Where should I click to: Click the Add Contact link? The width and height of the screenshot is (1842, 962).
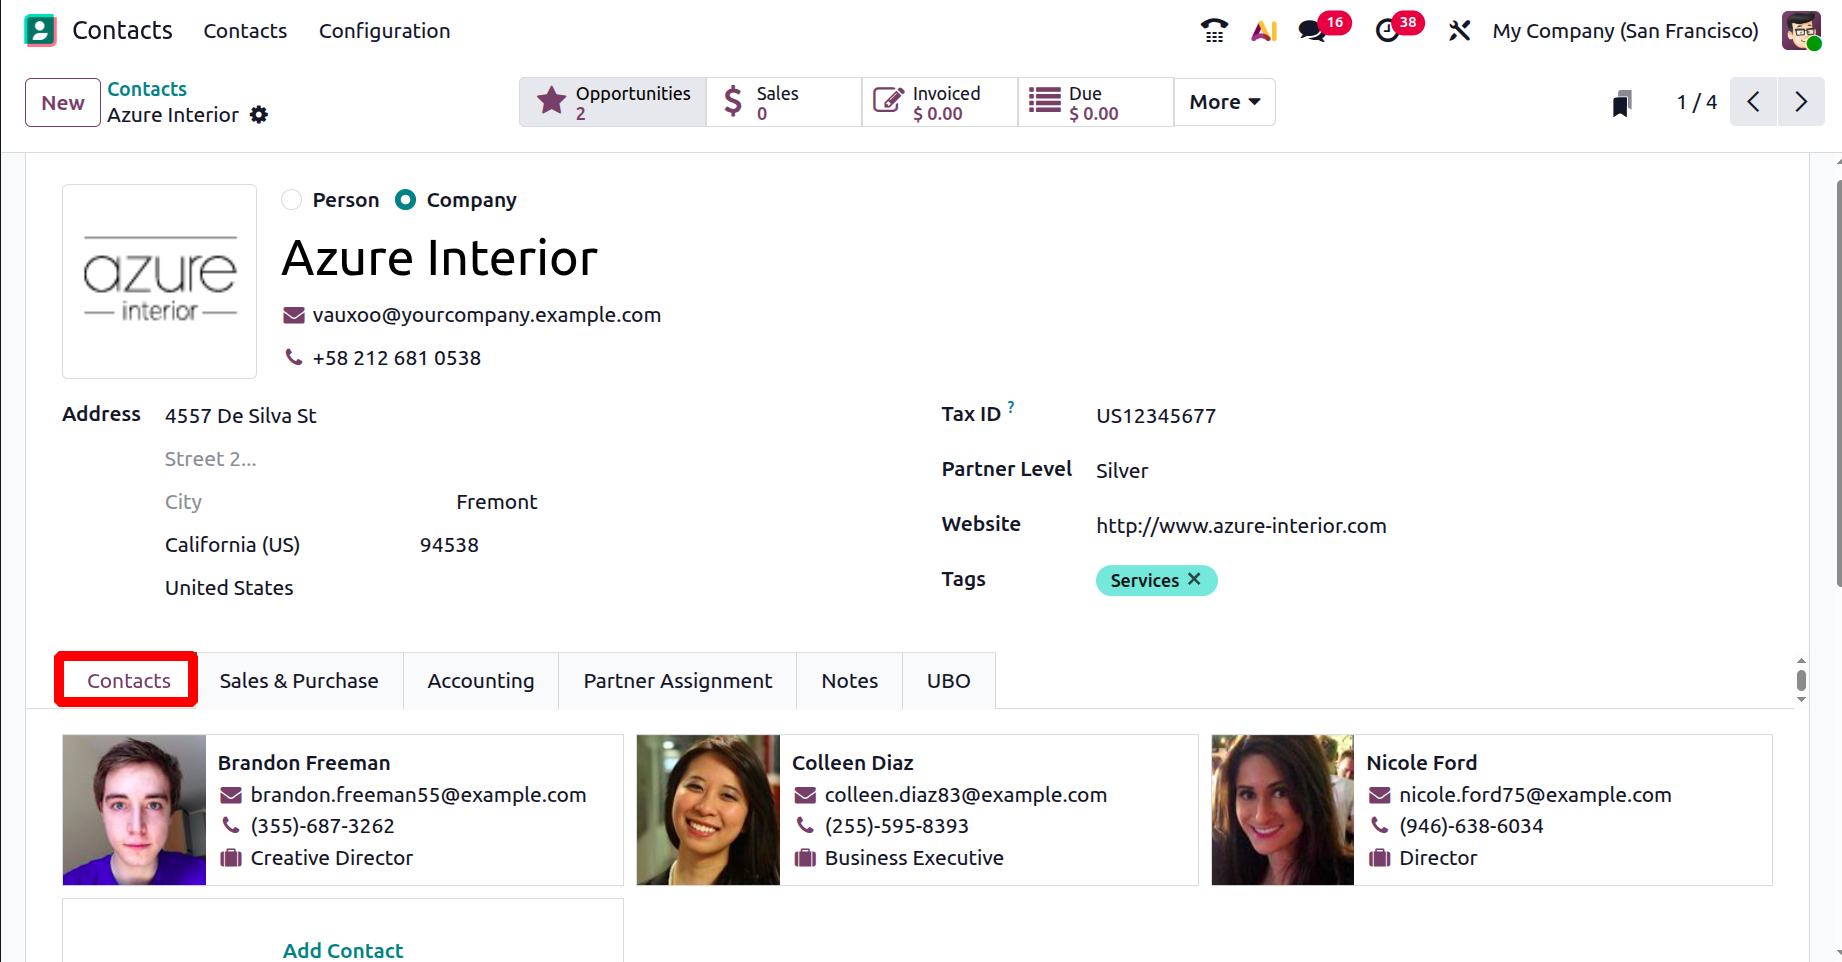pyautogui.click(x=343, y=950)
